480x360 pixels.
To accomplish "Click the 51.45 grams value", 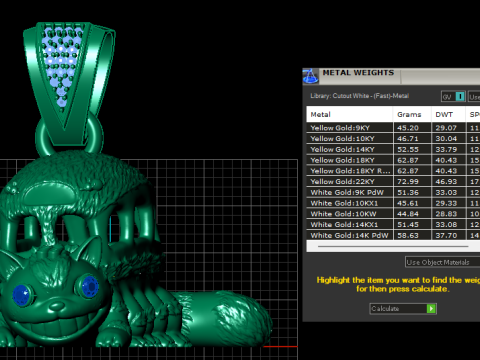I will pos(408,224).
